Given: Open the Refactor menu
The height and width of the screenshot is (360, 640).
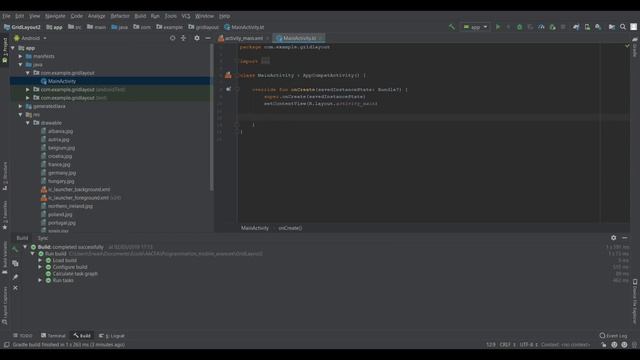Looking at the screenshot, I should [120, 16].
